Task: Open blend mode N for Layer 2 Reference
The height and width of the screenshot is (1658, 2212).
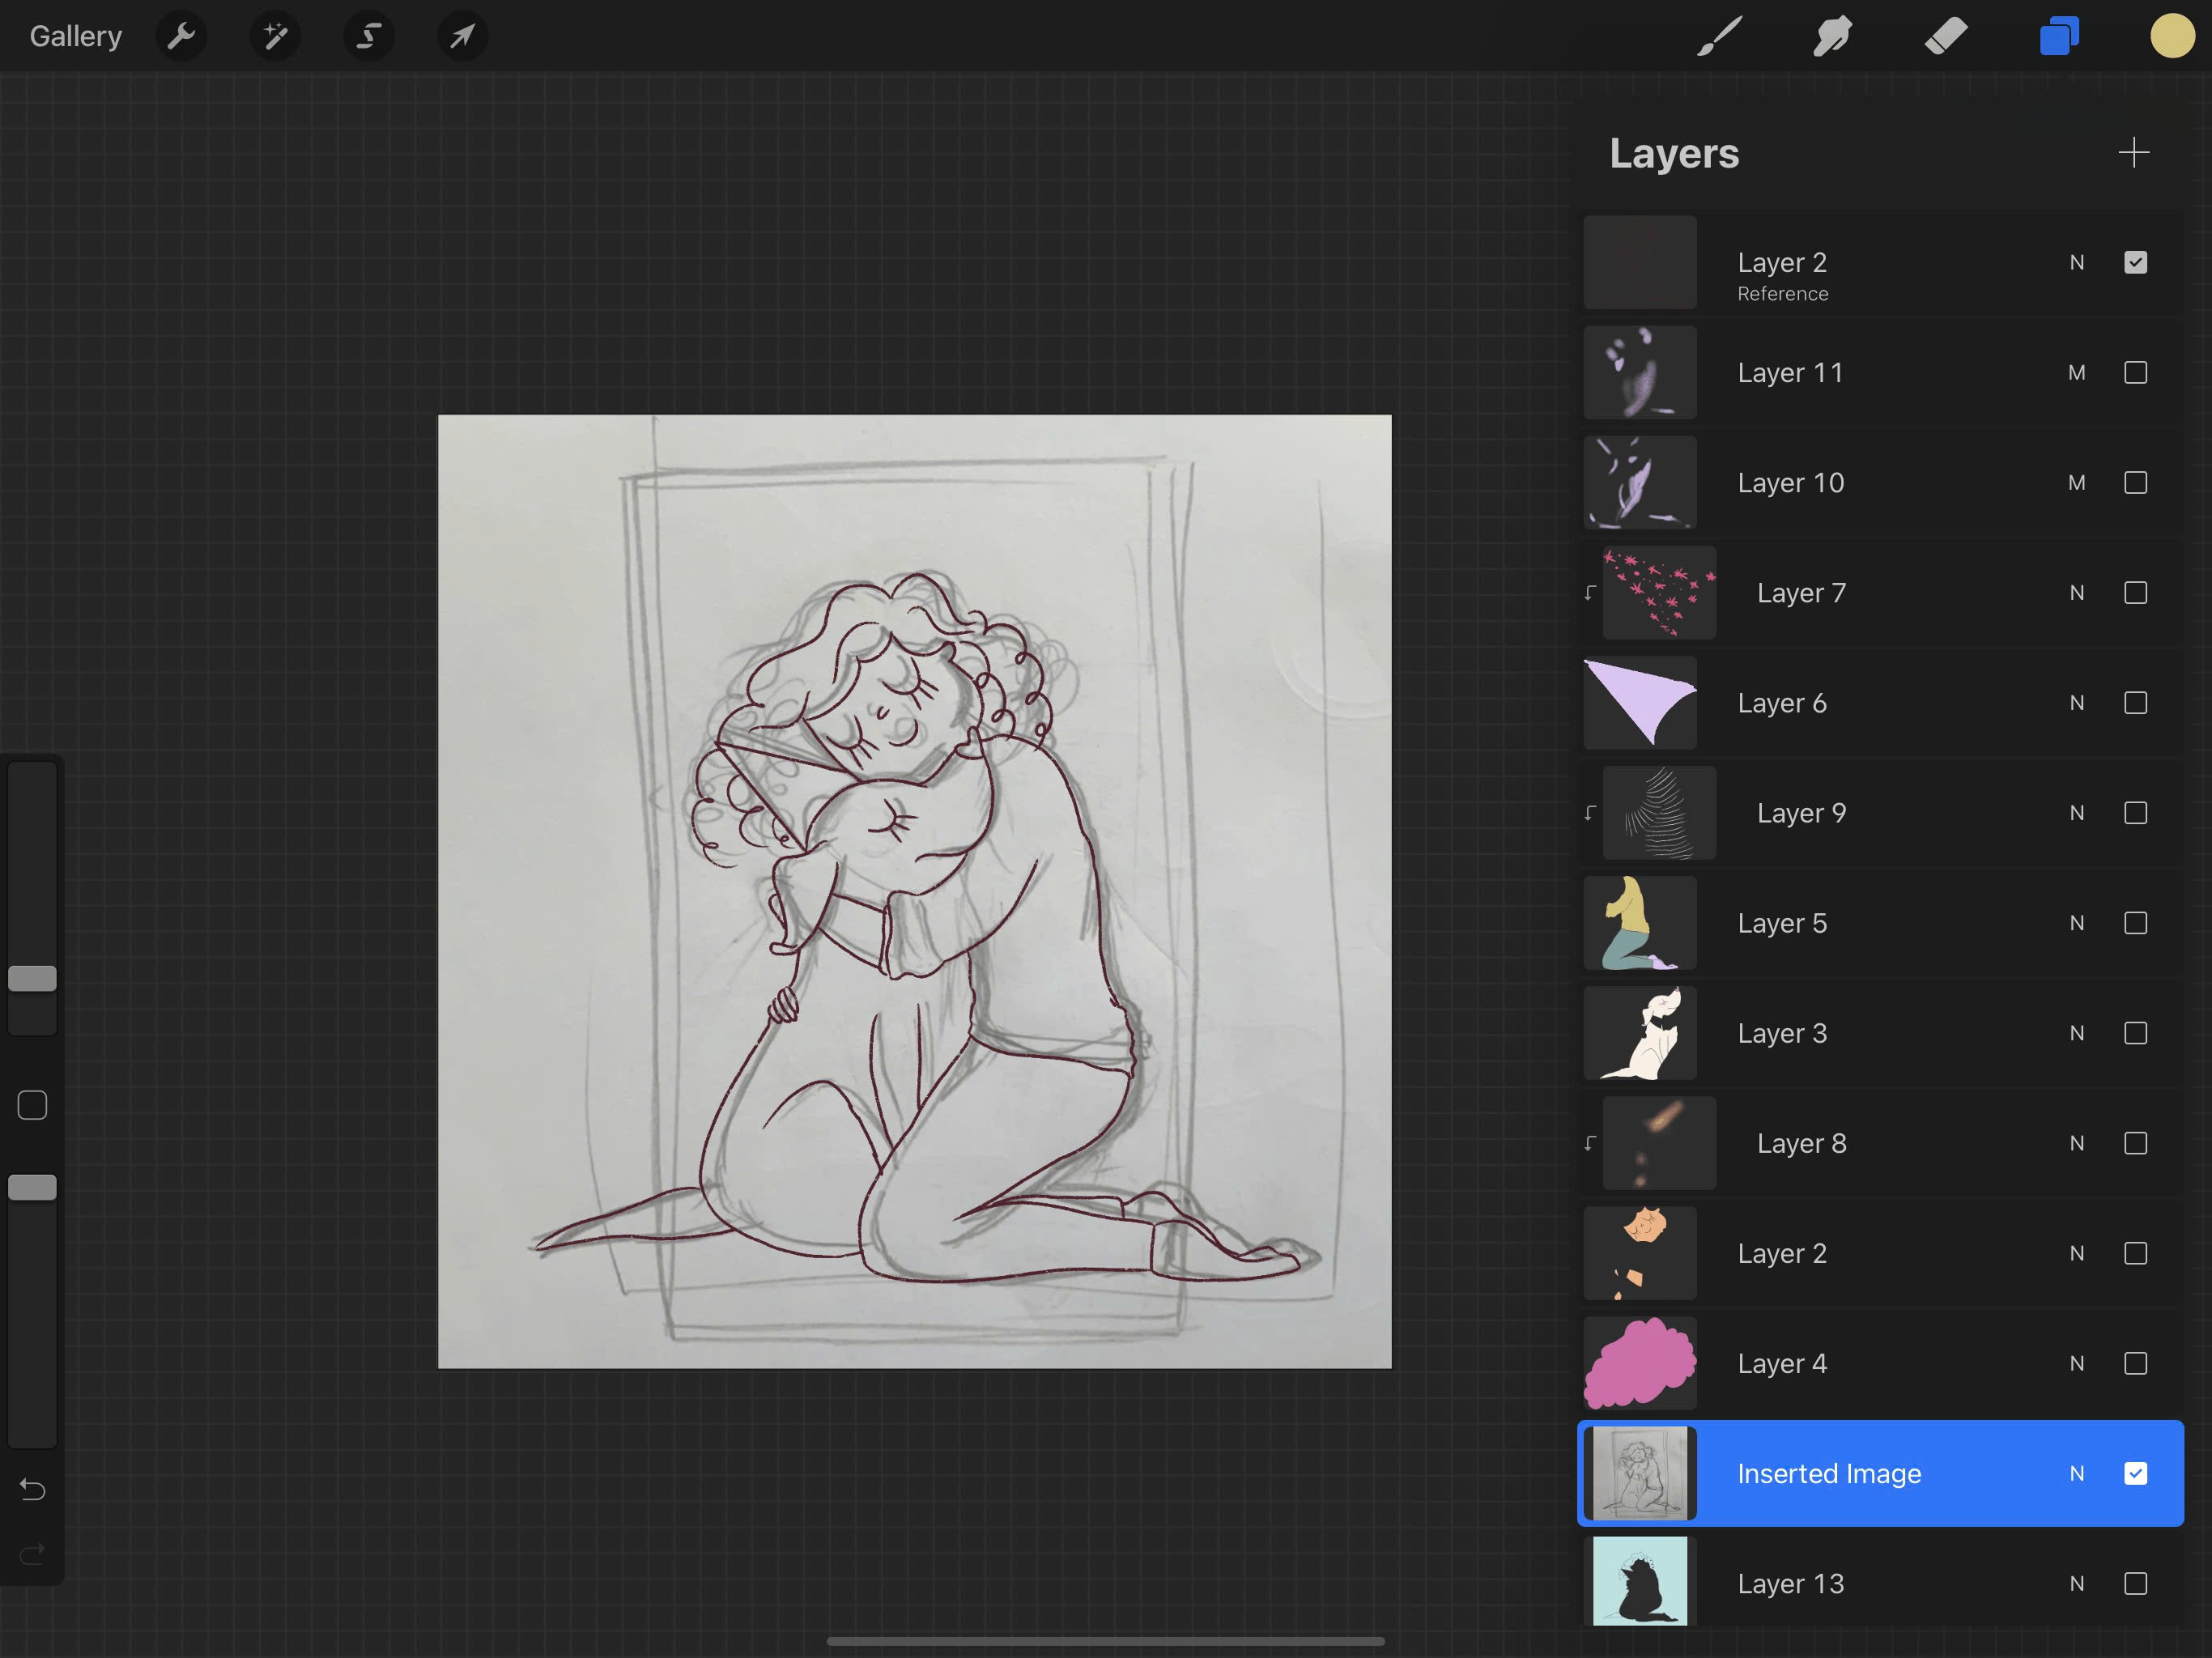Action: point(2076,263)
